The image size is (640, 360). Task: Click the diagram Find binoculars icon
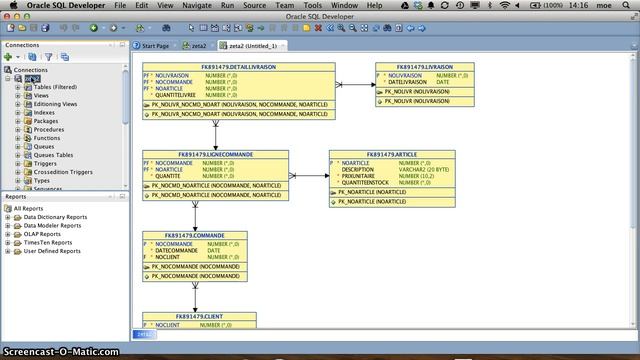tap(387, 28)
